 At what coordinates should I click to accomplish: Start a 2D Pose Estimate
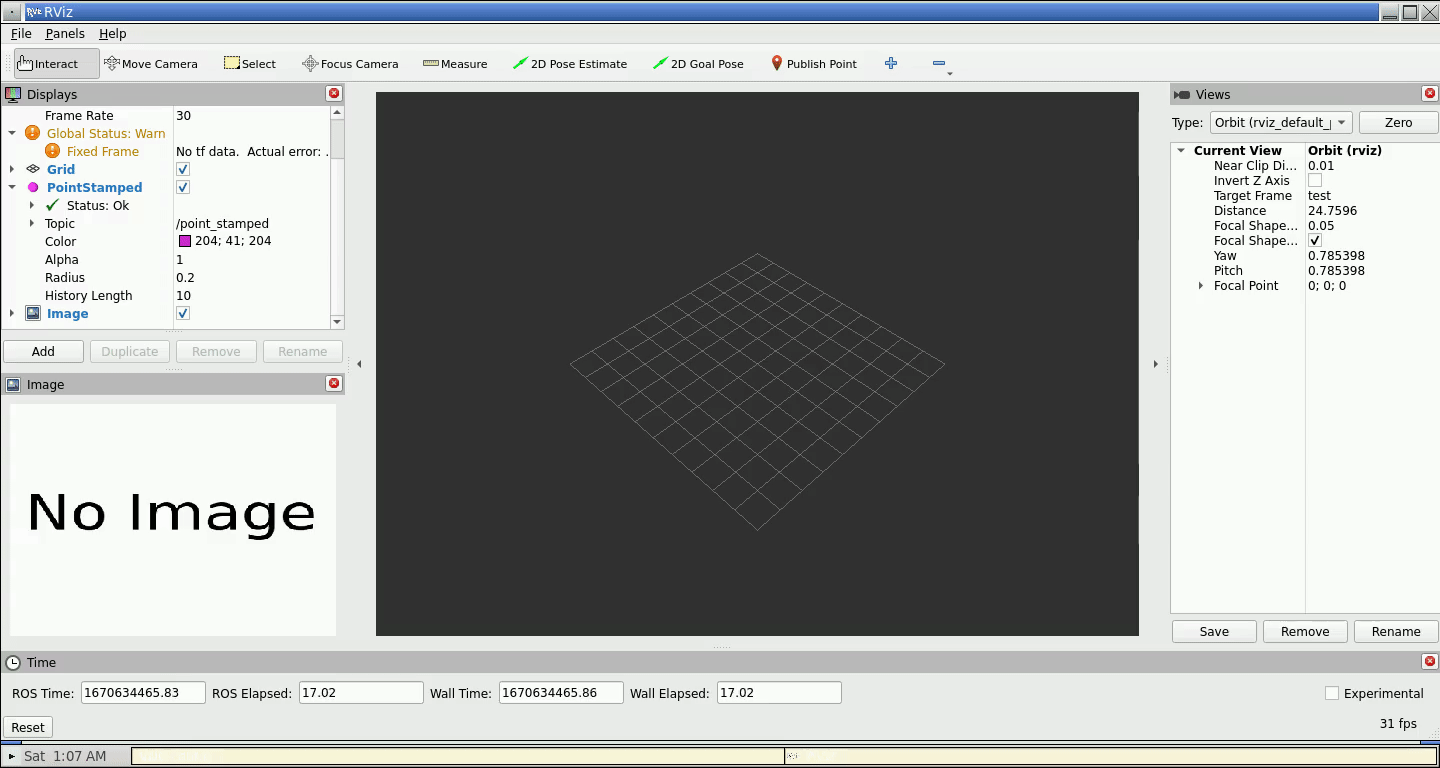click(x=570, y=63)
